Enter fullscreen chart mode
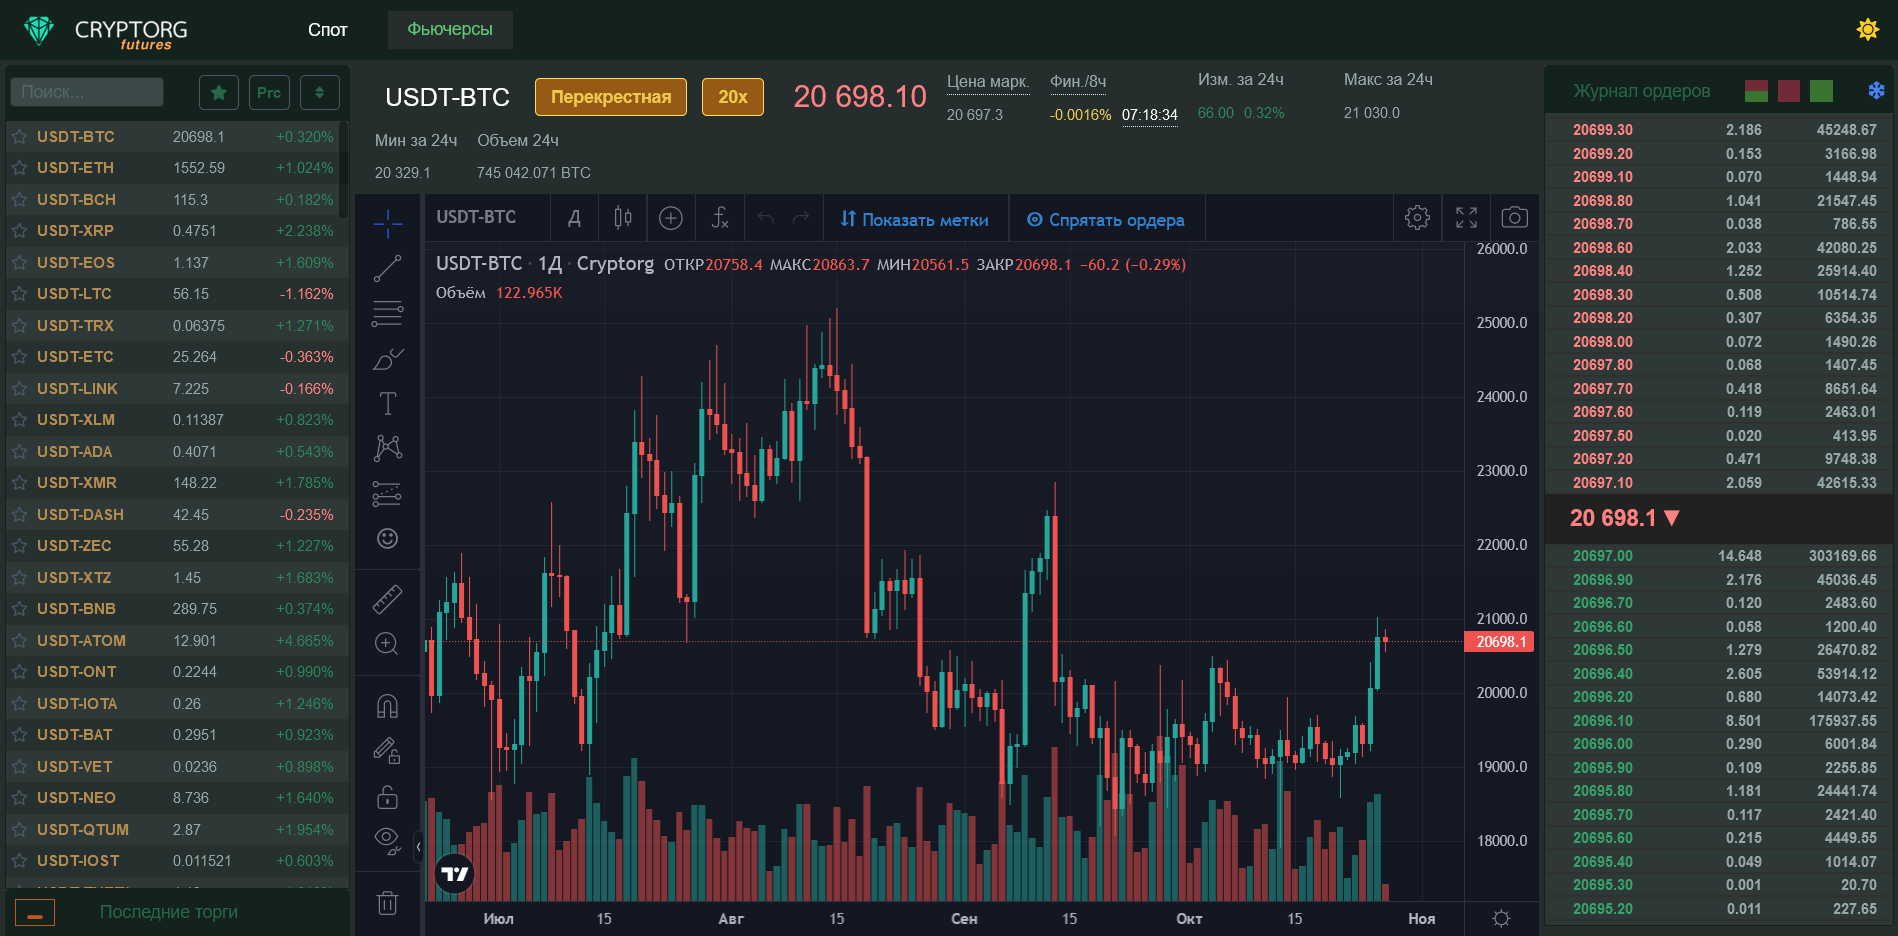This screenshot has width=1898, height=936. point(1466,218)
